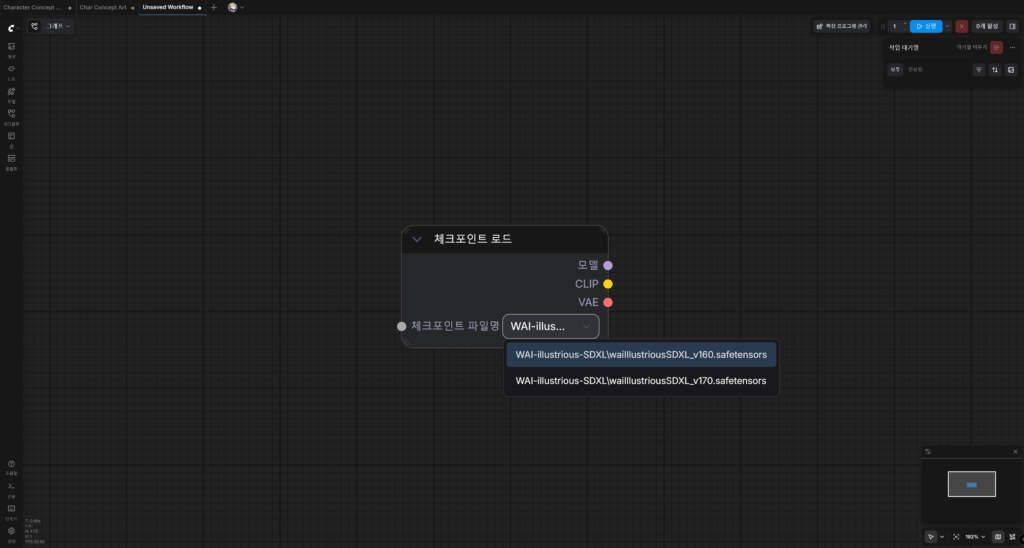Select waiIllustriousSDXL_v170.safetensors from list
The width and height of the screenshot is (1024, 548).
(641, 381)
